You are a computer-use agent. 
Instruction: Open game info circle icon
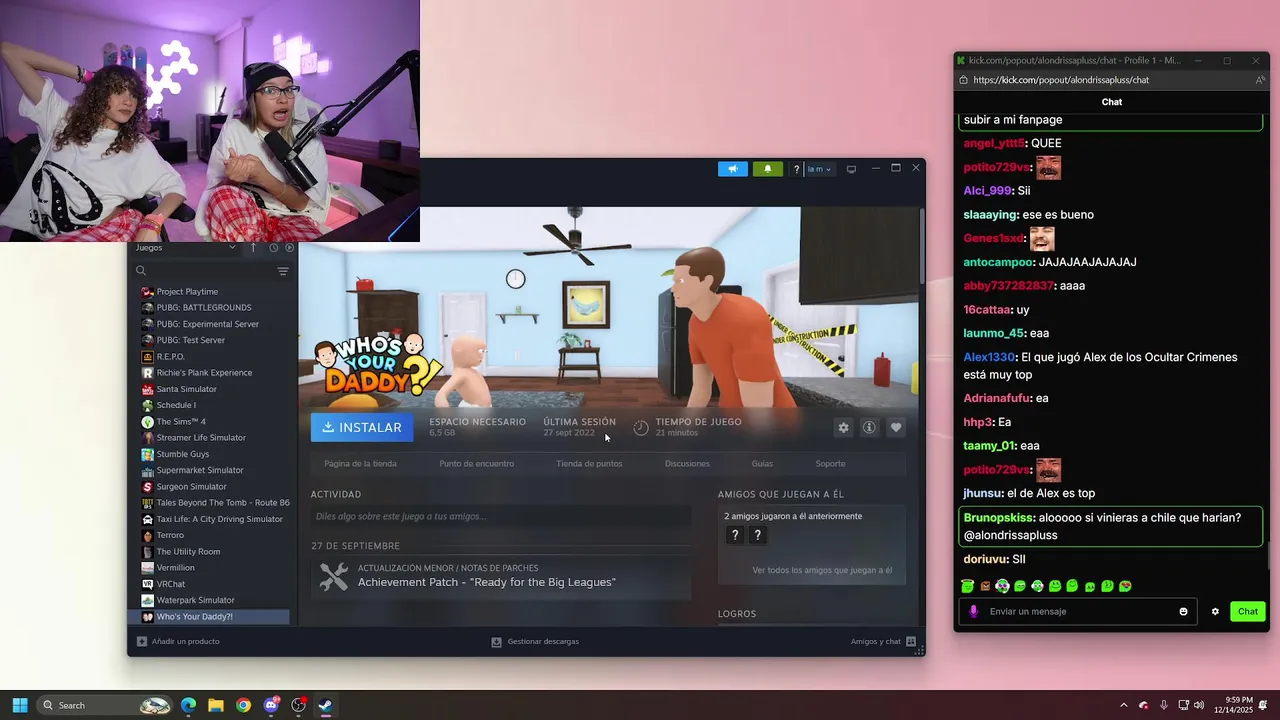[x=869, y=427]
